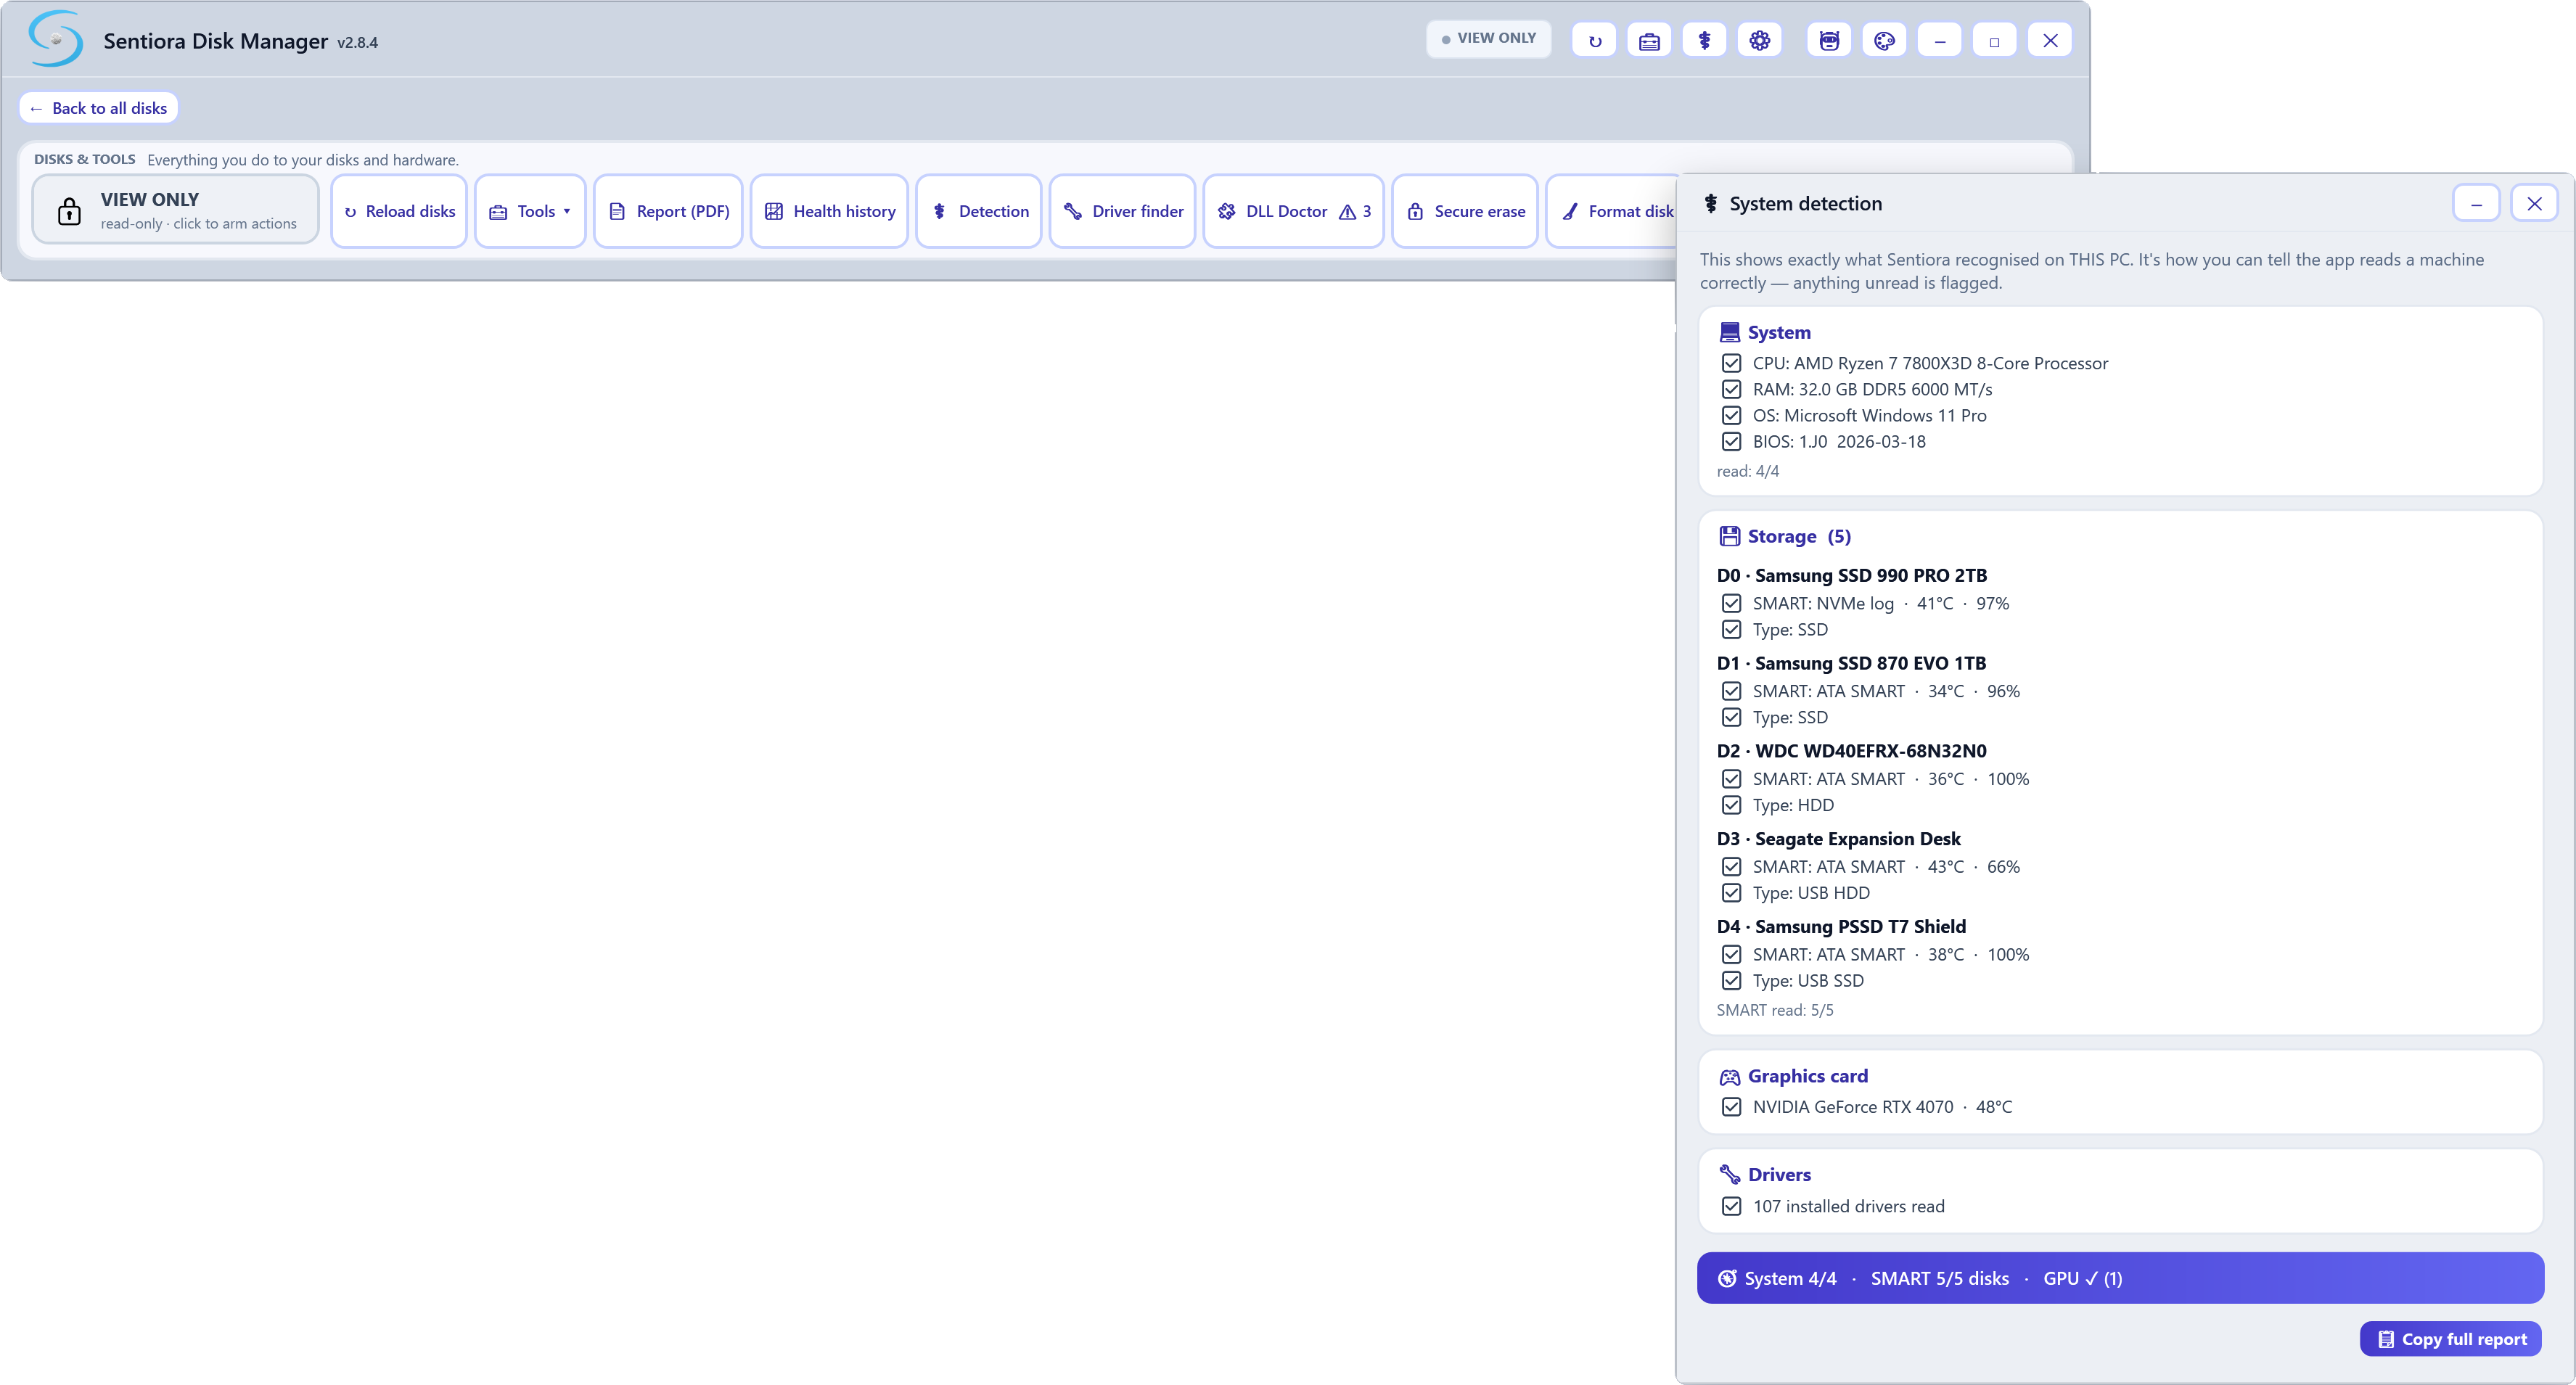This screenshot has width=2576, height=1385.
Task: Close the System detection panel
Action: 2534,204
